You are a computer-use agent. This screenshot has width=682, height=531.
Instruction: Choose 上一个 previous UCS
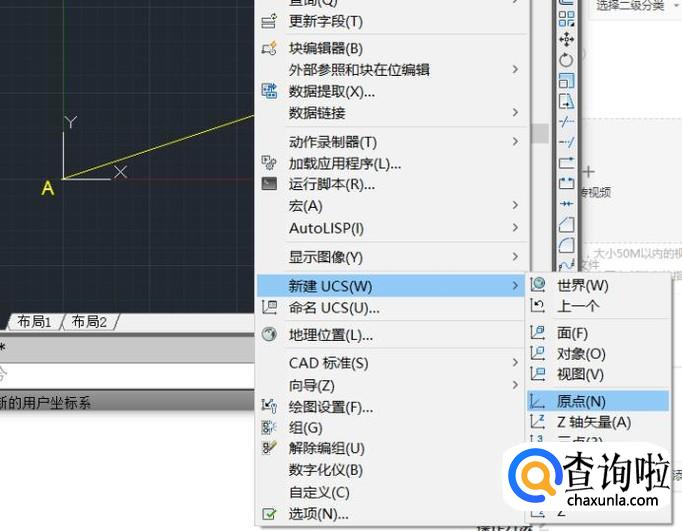(578, 306)
